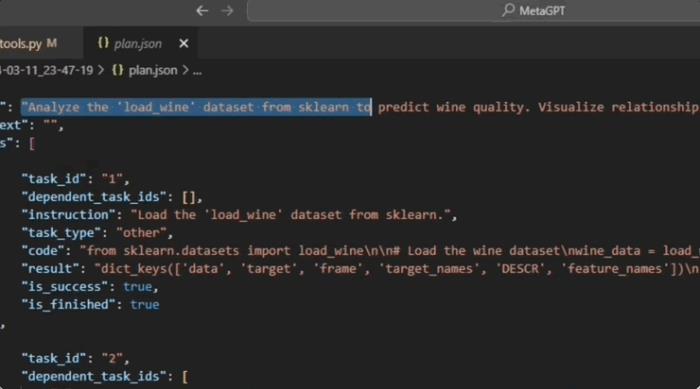Screen dimensions: 700x389
Task: Click the true value of "is_success"
Action: coord(138,287)
